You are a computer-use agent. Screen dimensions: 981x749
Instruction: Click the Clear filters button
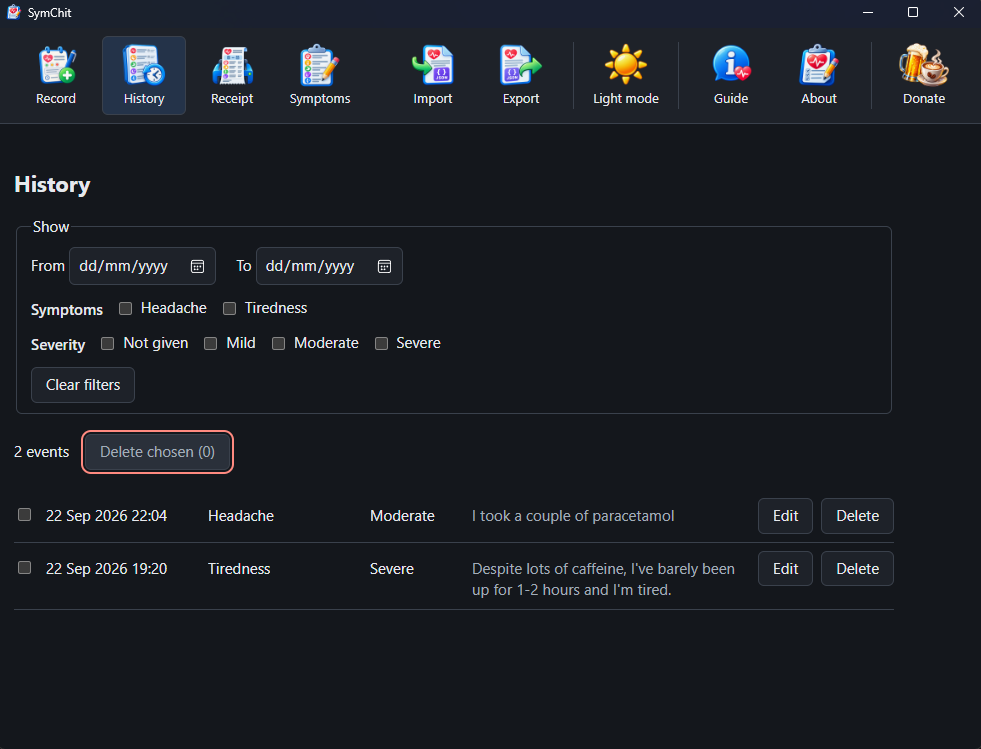tap(83, 385)
